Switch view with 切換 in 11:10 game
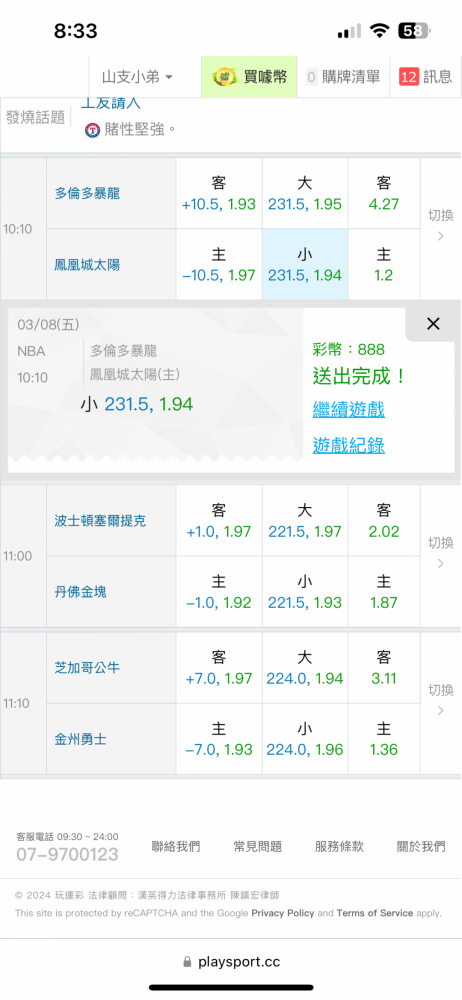 coord(441,700)
